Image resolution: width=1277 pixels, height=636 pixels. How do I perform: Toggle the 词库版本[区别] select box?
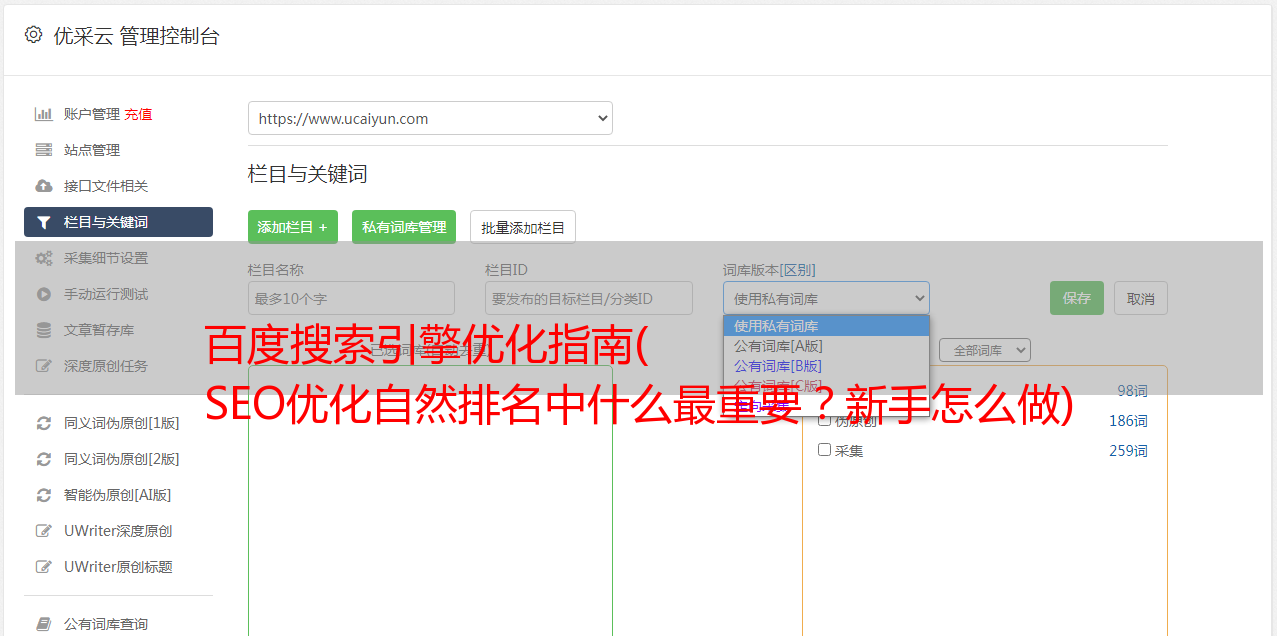[826, 298]
